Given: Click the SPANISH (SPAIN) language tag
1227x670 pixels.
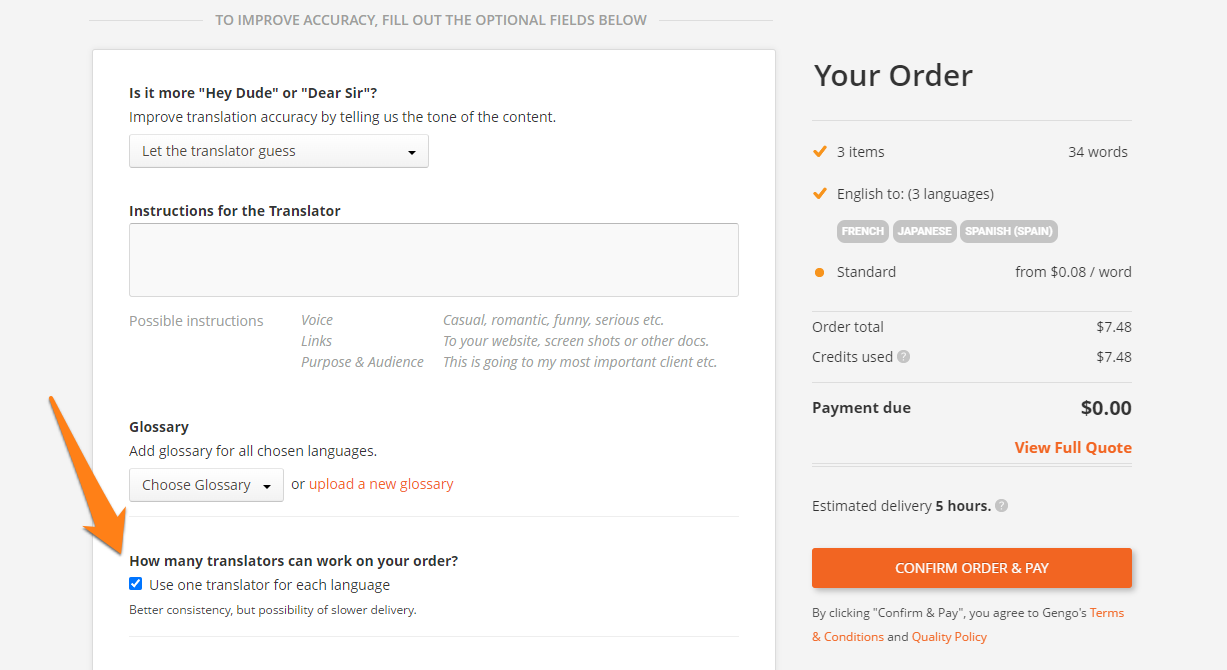Looking at the screenshot, I should (x=1009, y=231).
